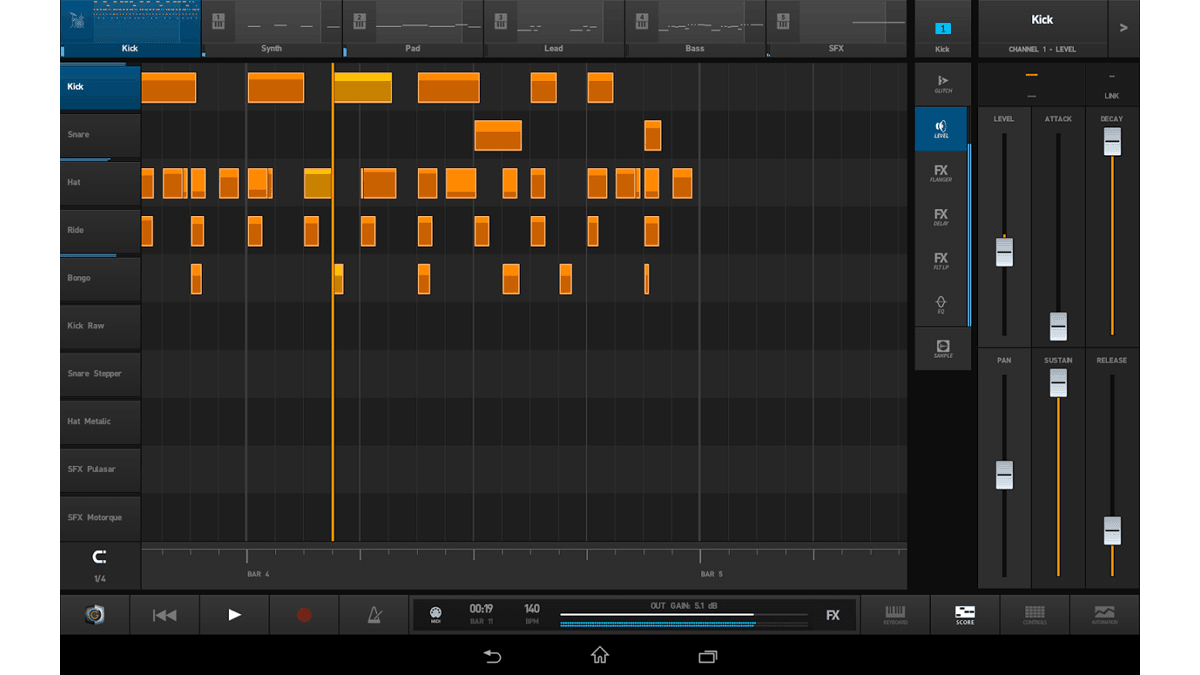Open the Kick channel 1 selector
Screen dimensions: 1200x675
click(x=942, y=36)
